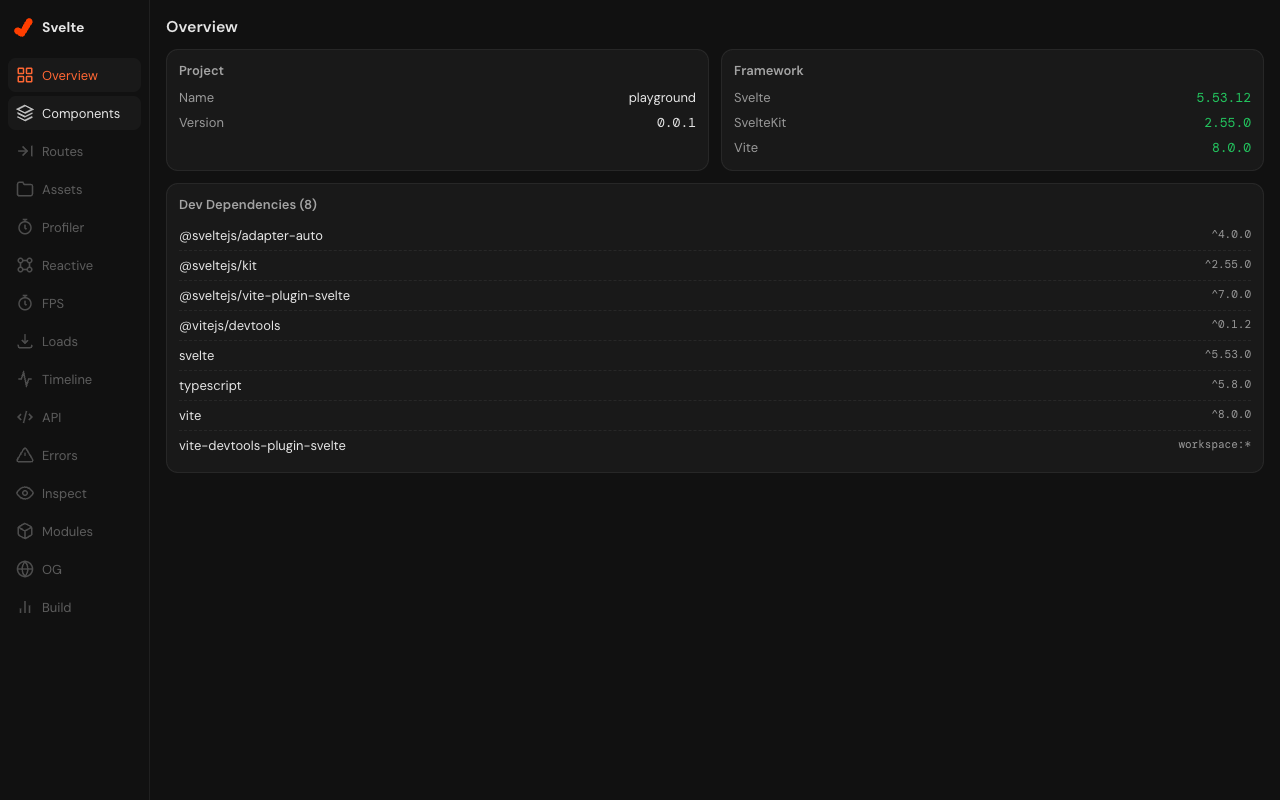Select the @sveltejs/adapter-auto dependency
The height and width of the screenshot is (800, 1280).
pos(251,236)
